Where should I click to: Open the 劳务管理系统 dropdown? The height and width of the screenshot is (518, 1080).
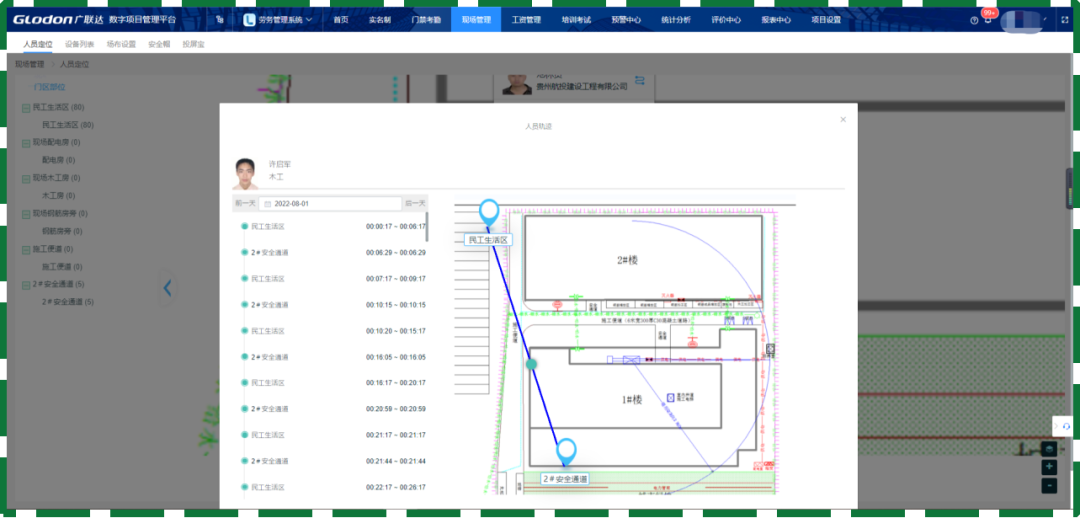pyautogui.click(x=279, y=20)
